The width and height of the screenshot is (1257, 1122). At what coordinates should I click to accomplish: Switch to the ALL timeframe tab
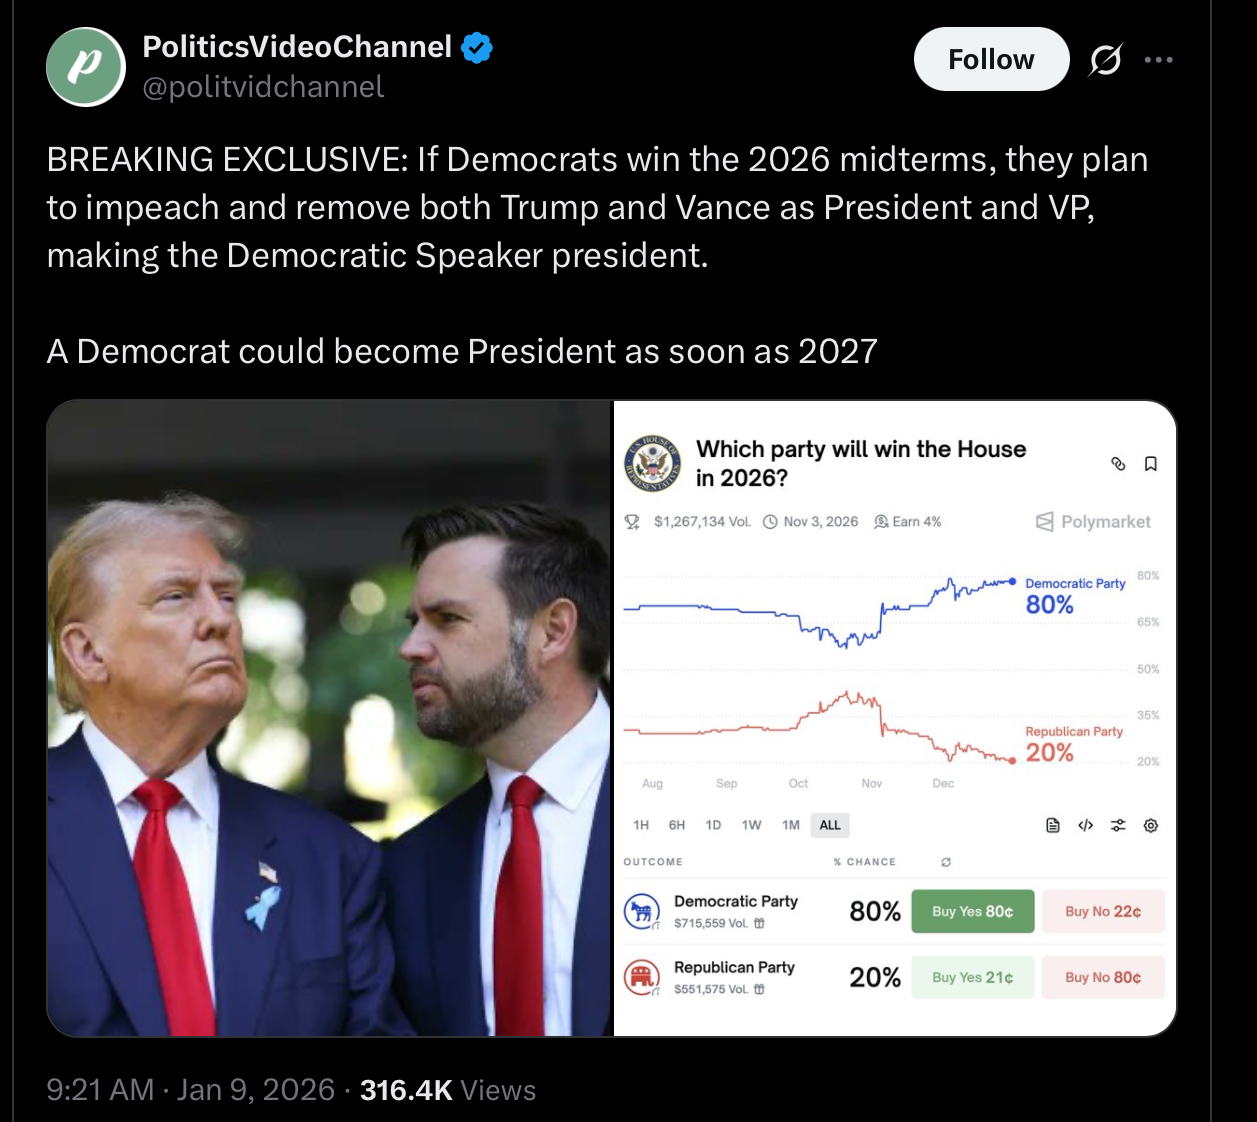(830, 825)
